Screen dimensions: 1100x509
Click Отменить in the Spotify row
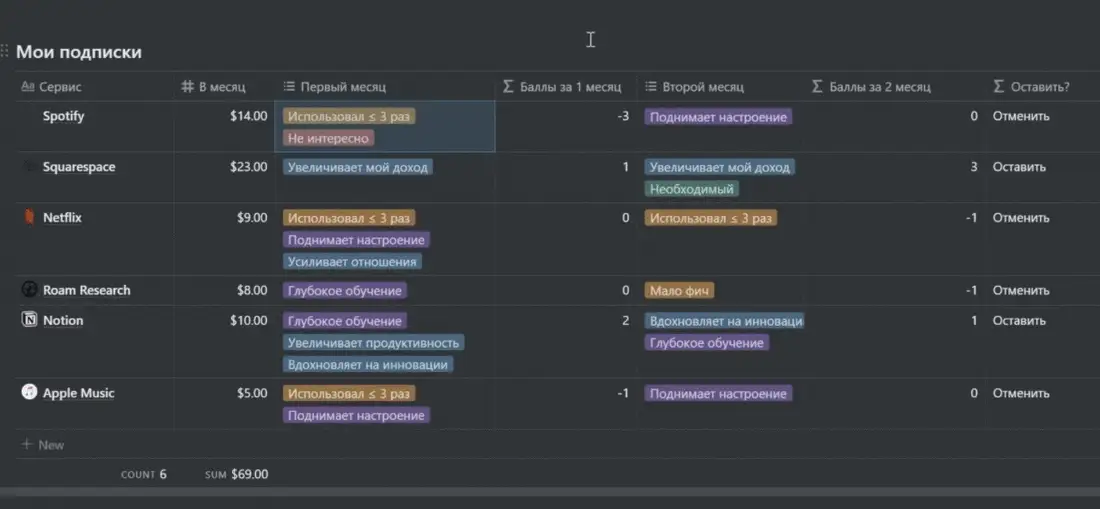point(1021,116)
